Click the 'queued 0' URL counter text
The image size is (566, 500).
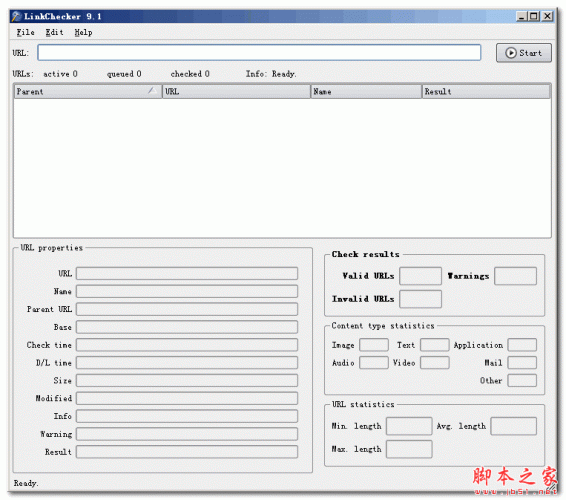point(124,74)
